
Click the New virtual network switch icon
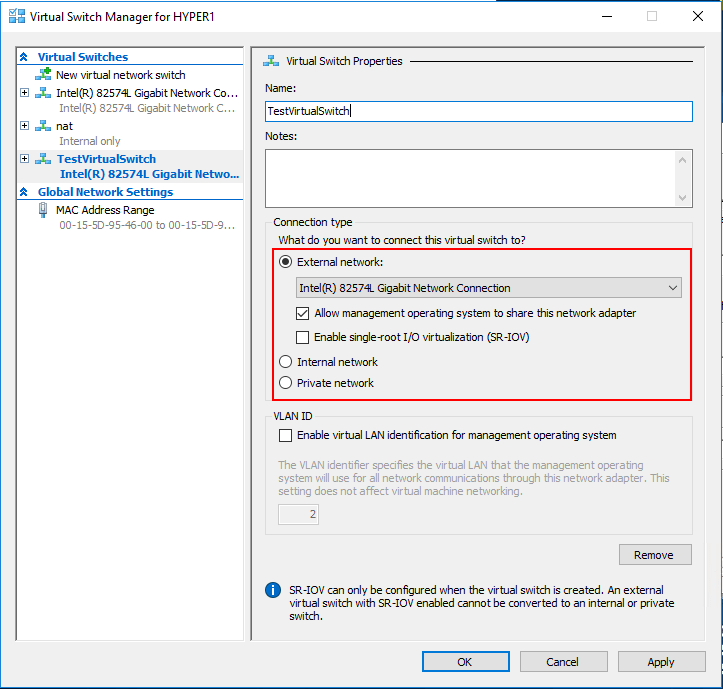[43, 74]
